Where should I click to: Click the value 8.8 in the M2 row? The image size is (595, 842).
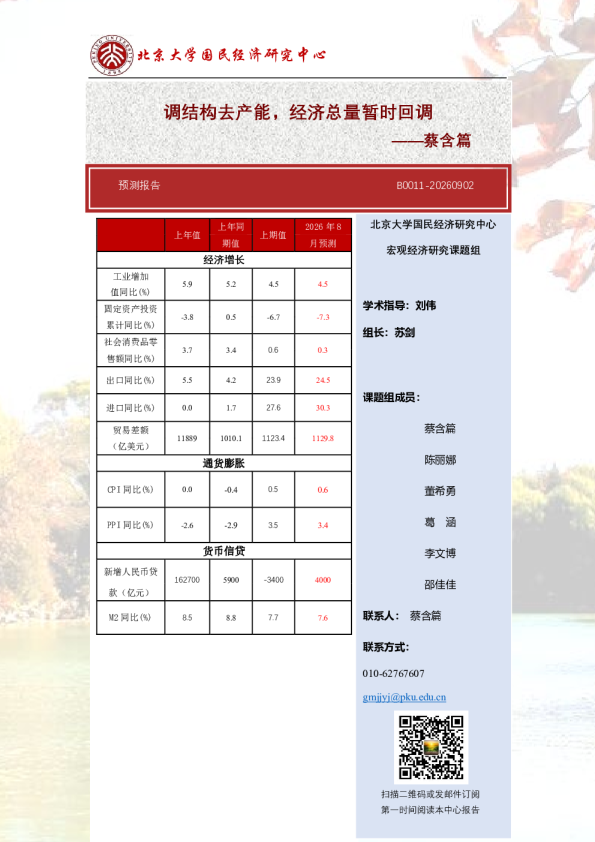coord(231,618)
